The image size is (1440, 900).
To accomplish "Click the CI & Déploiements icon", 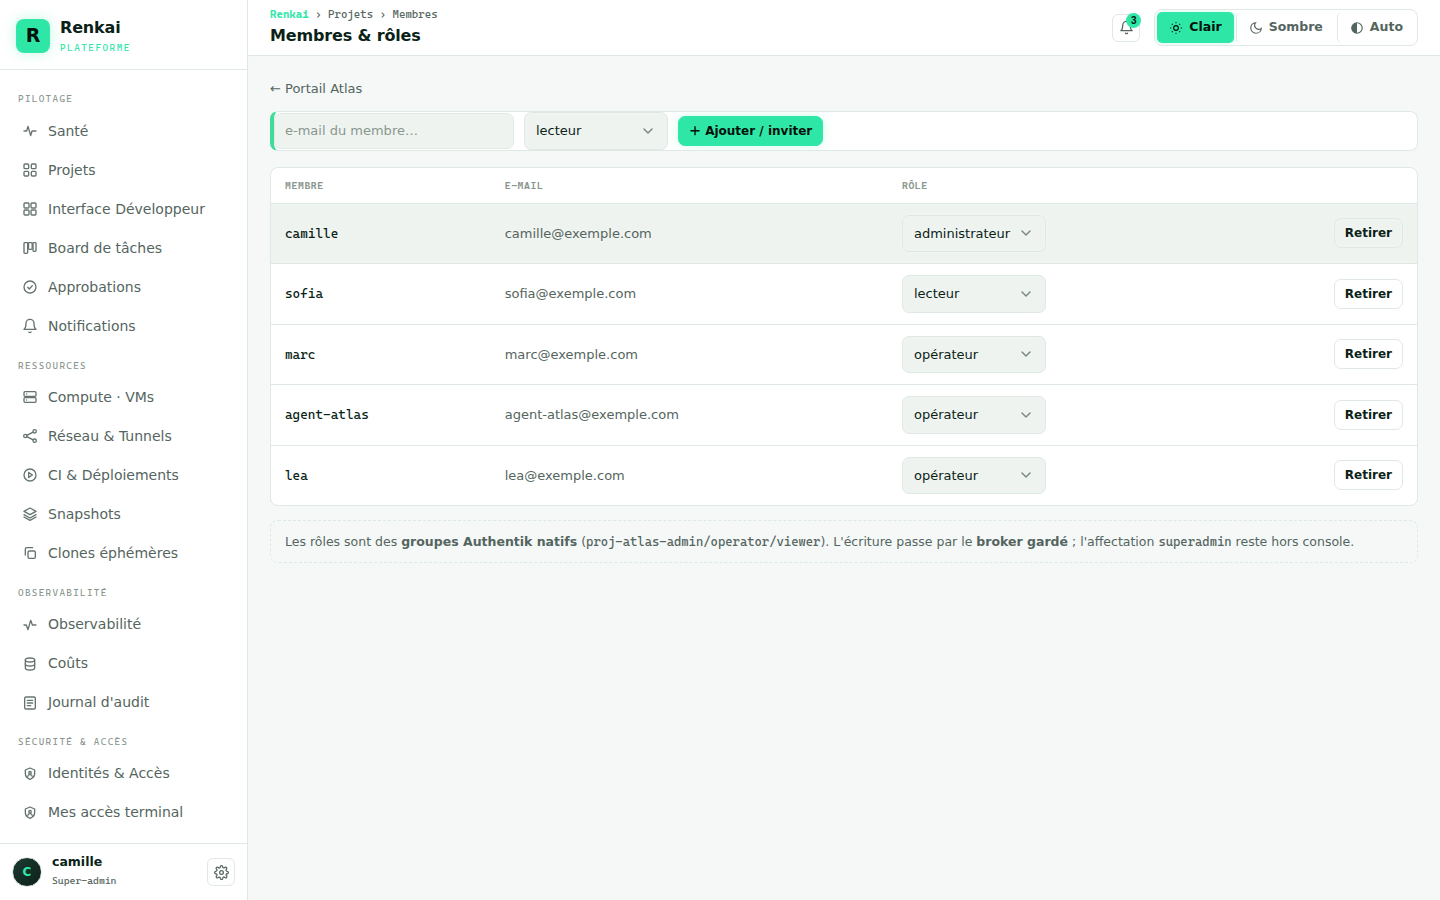I will click(30, 475).
